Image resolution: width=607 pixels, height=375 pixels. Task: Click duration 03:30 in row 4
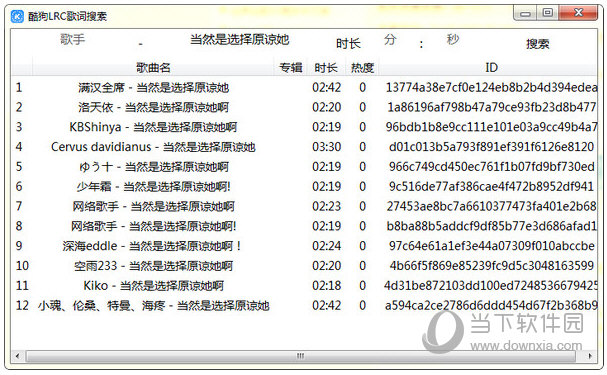click(326, 147)
